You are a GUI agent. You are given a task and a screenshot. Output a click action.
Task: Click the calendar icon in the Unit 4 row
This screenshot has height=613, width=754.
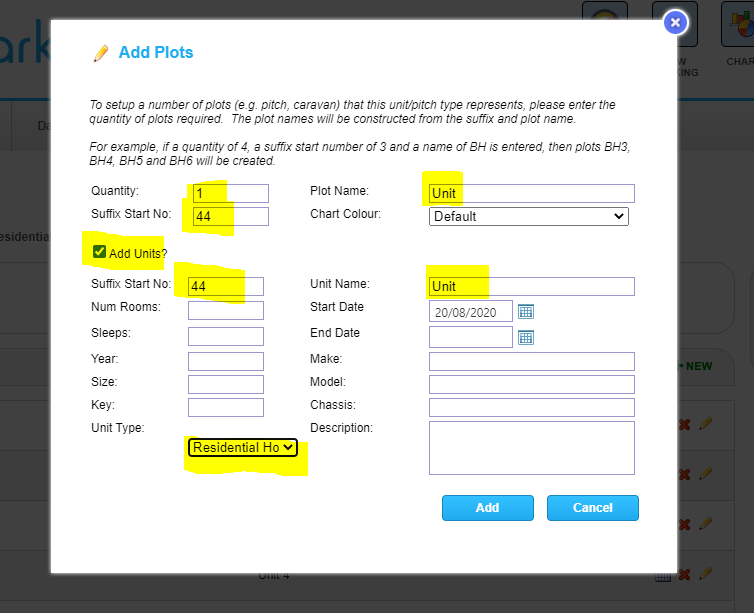pyautogui.click(x=662, y=576)
